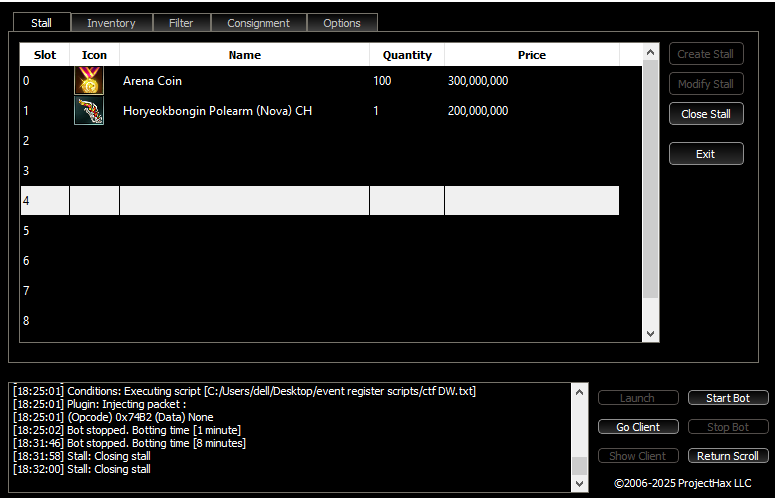Select empty stall slot 5 row
Screen dimensions: 775x498
click(320, 231)
